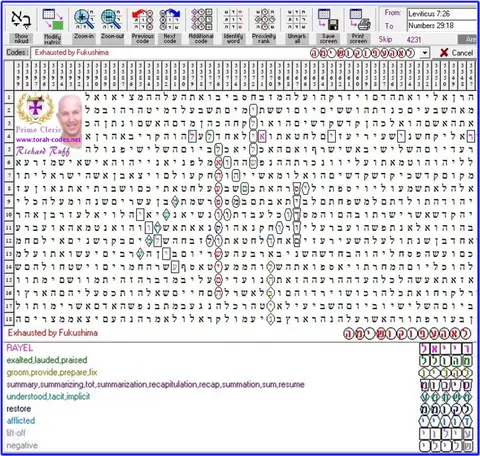
Task: Click the Hebrew code word beside 'restore'
Action: [x=445, y=409]
